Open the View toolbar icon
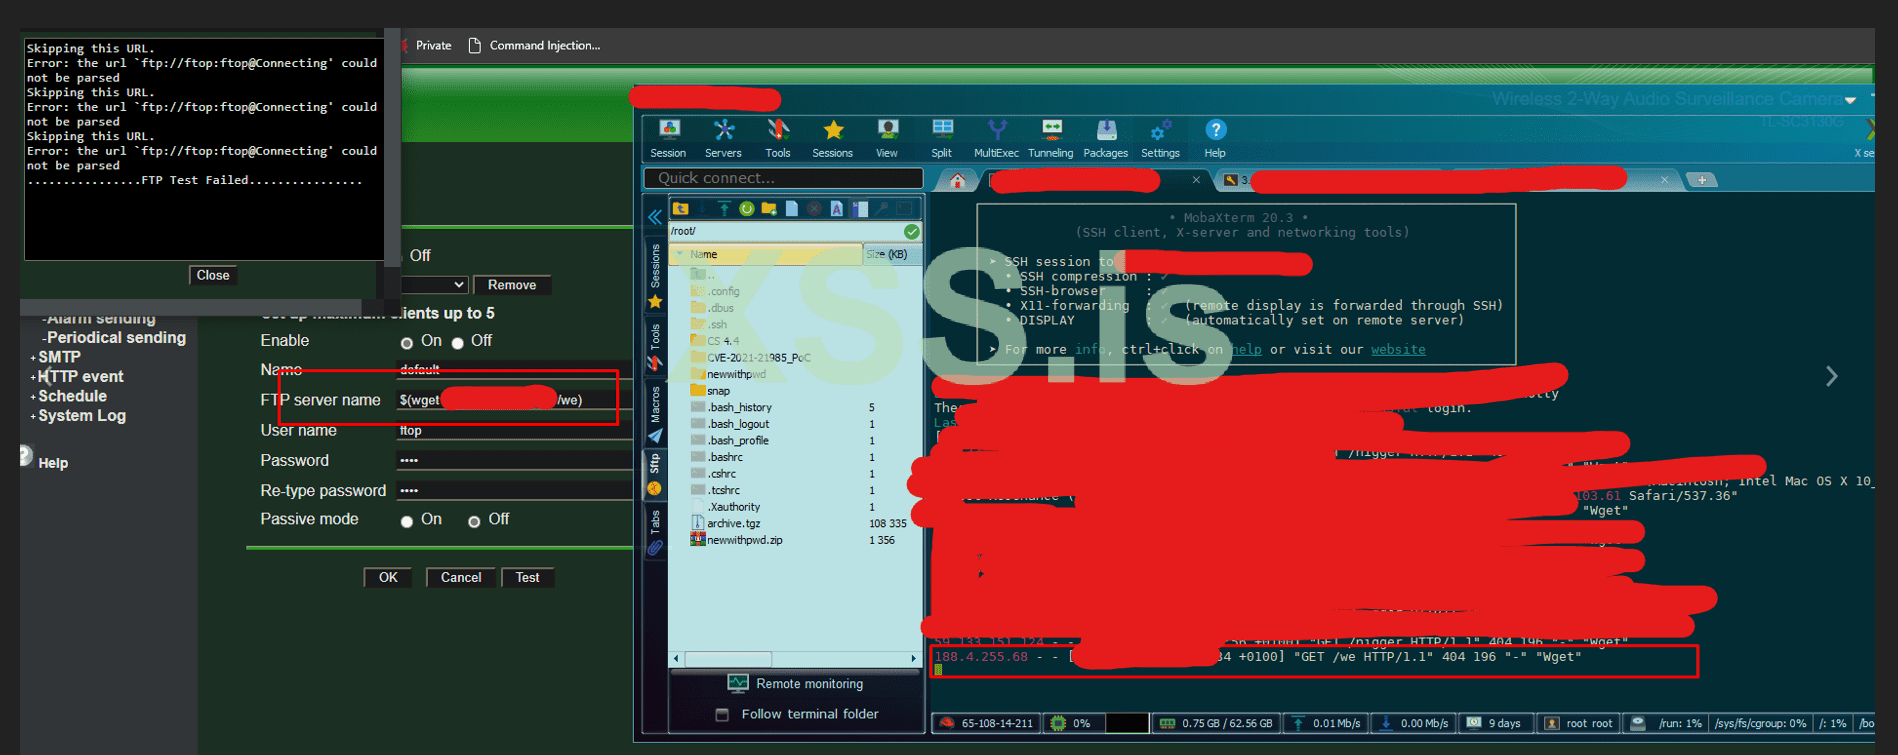Image resolution: width=1898 pixels, height=755 pixels. point(887,138)
